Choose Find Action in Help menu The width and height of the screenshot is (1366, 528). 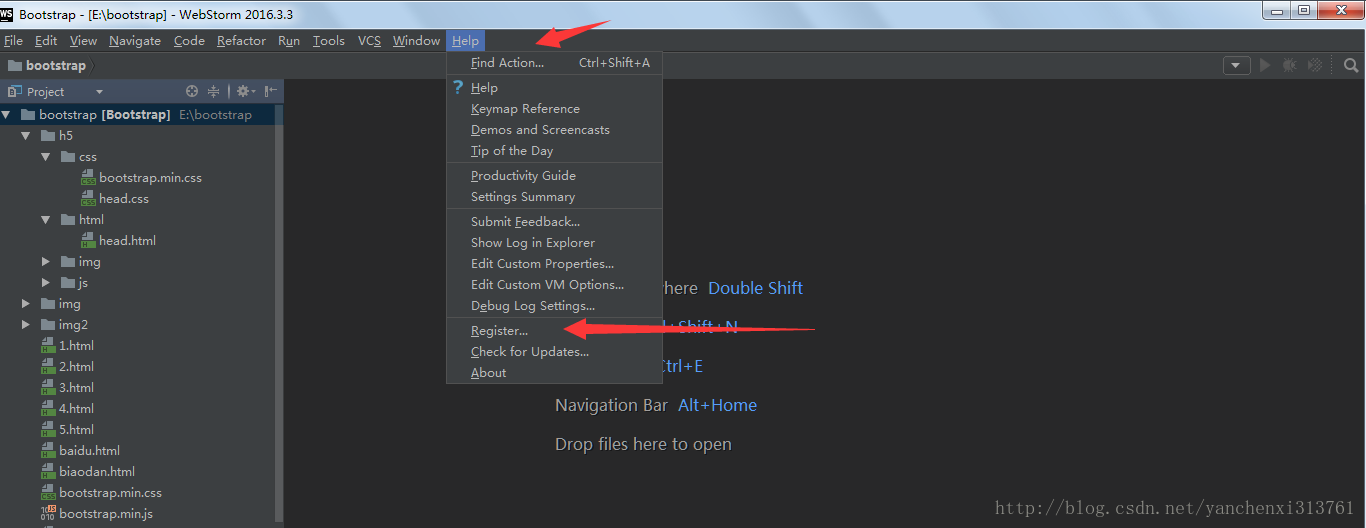(554, 63)
